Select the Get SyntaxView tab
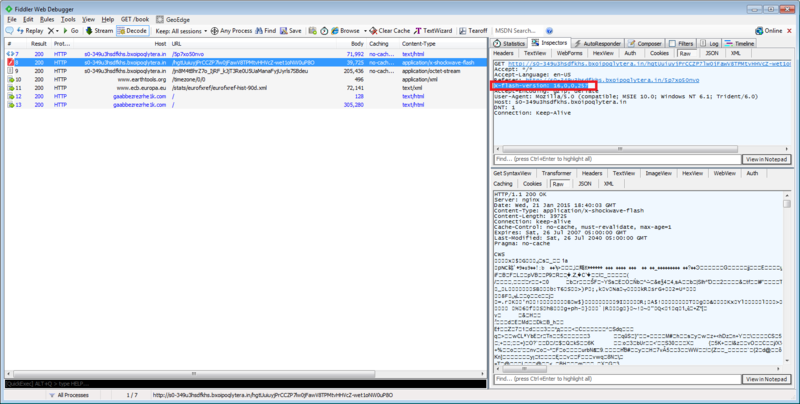This screenshot has width=800, height=404. (x=512, y=173)
